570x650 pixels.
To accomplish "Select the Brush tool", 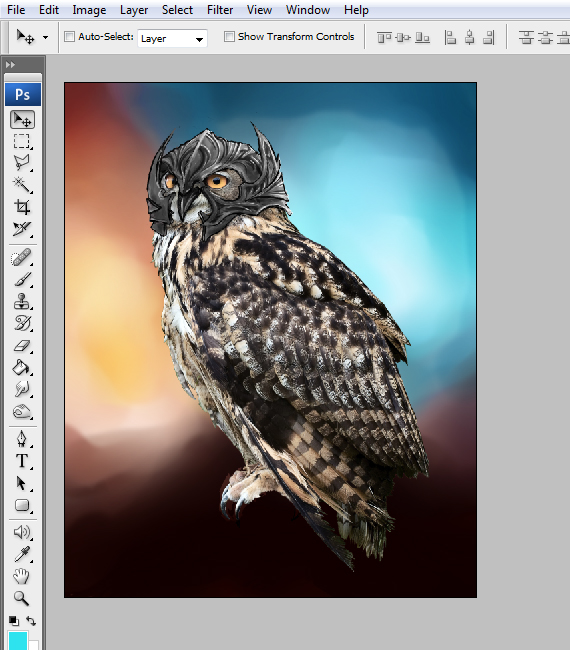I will [22, 279].
